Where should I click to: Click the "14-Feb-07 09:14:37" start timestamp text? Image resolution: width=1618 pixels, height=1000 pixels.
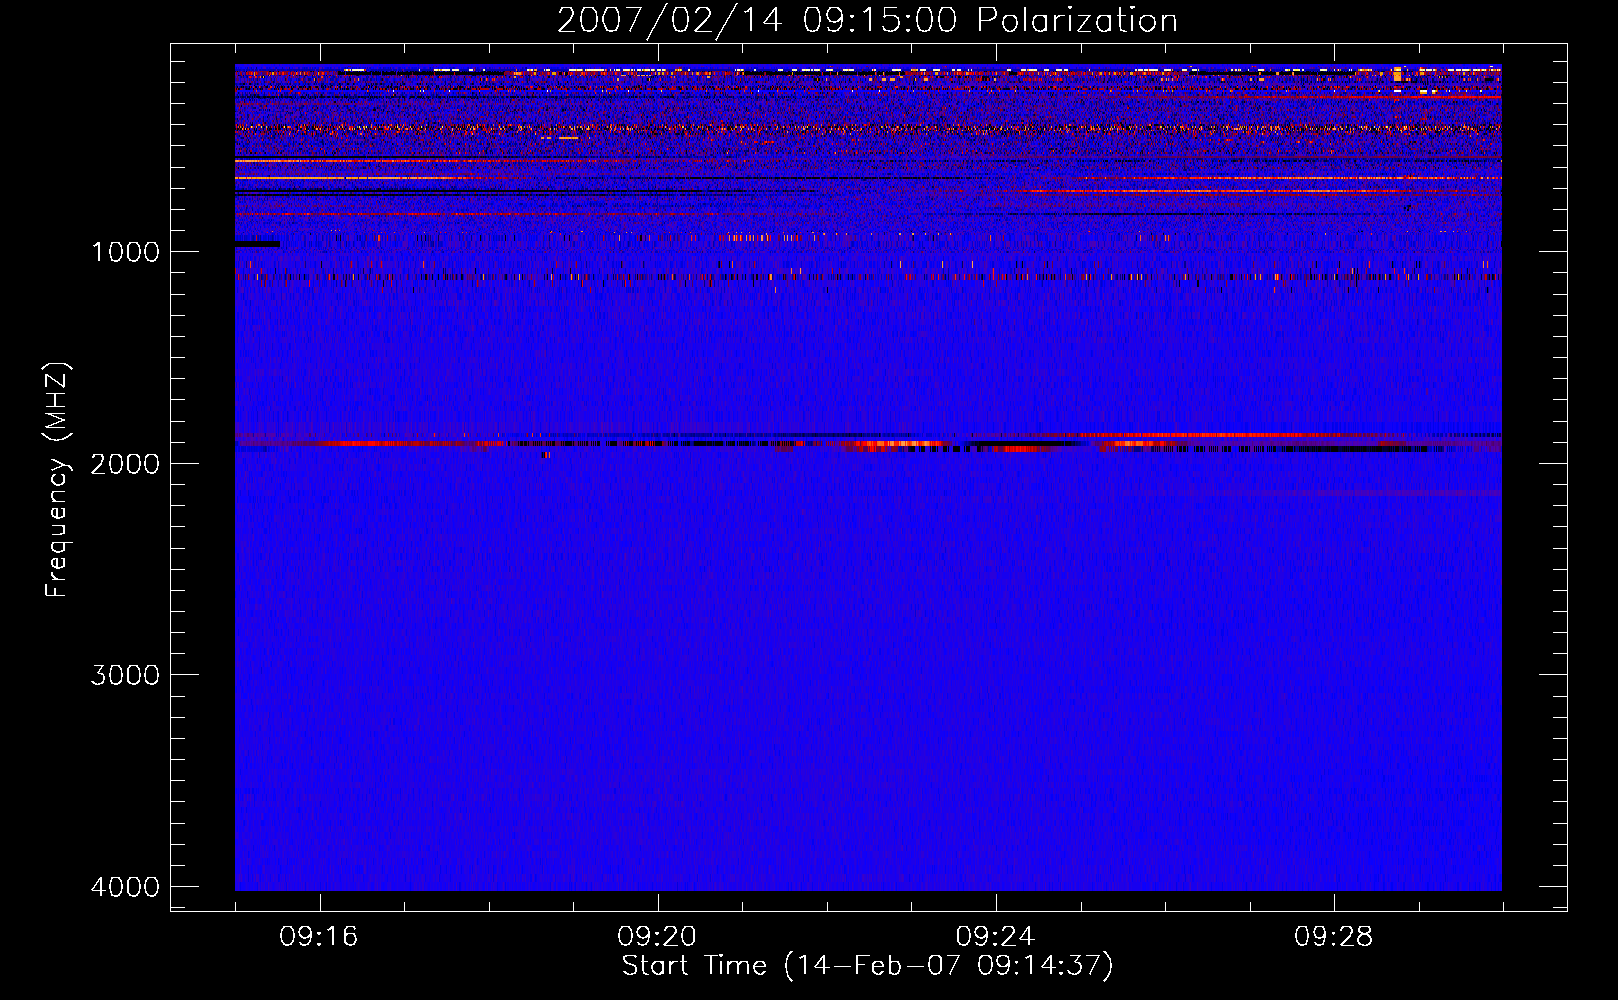pyautogui.click(x=948, y=966)
